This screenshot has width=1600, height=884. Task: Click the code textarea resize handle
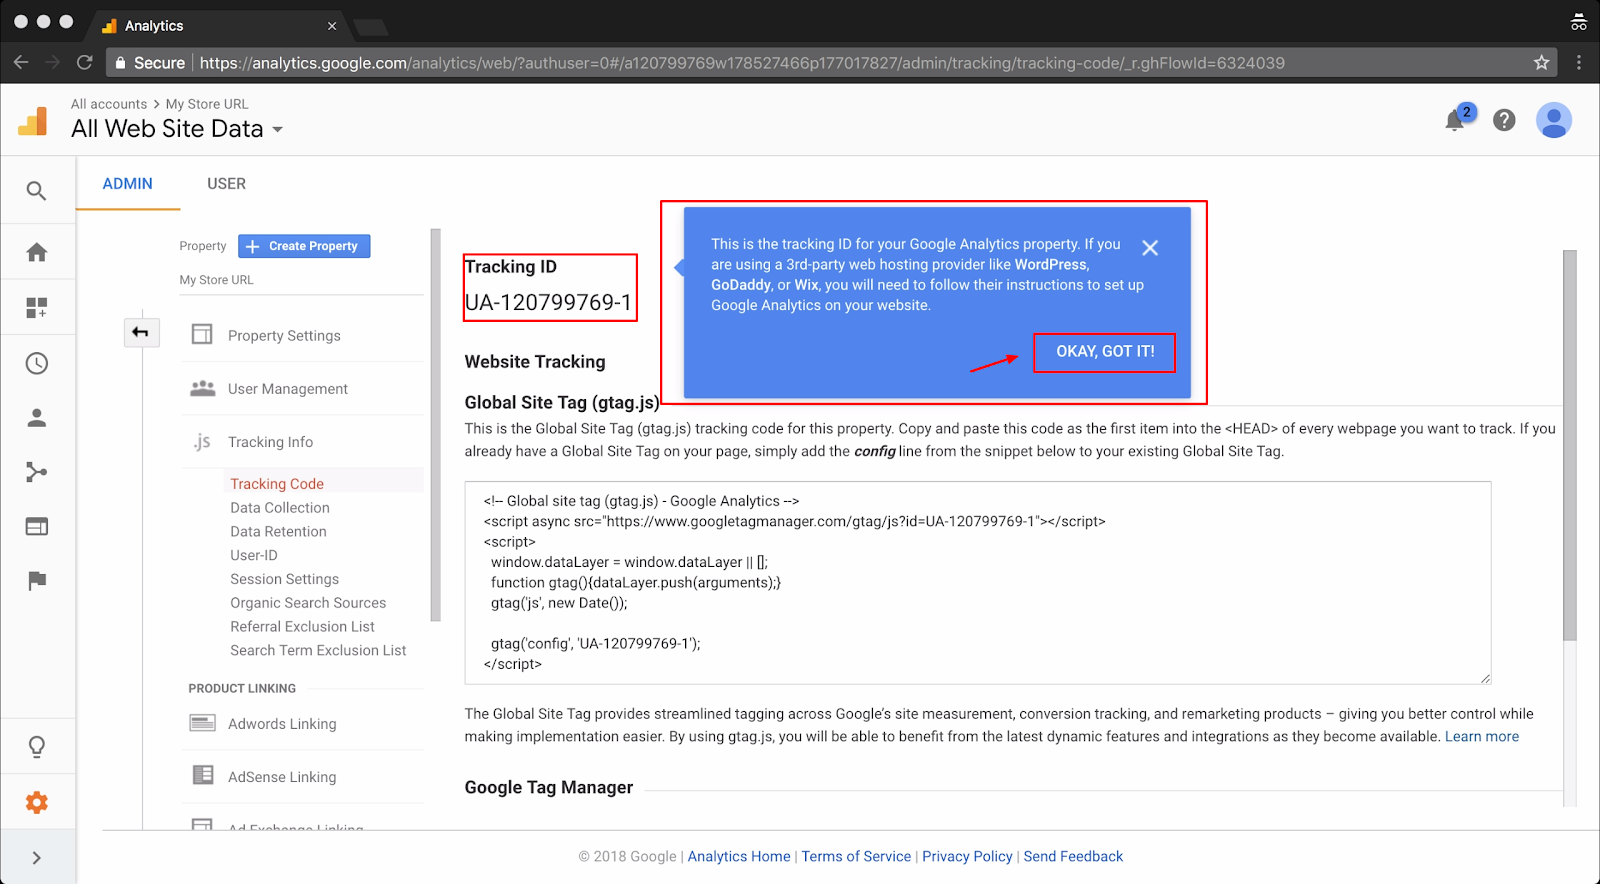[1485, 678]
